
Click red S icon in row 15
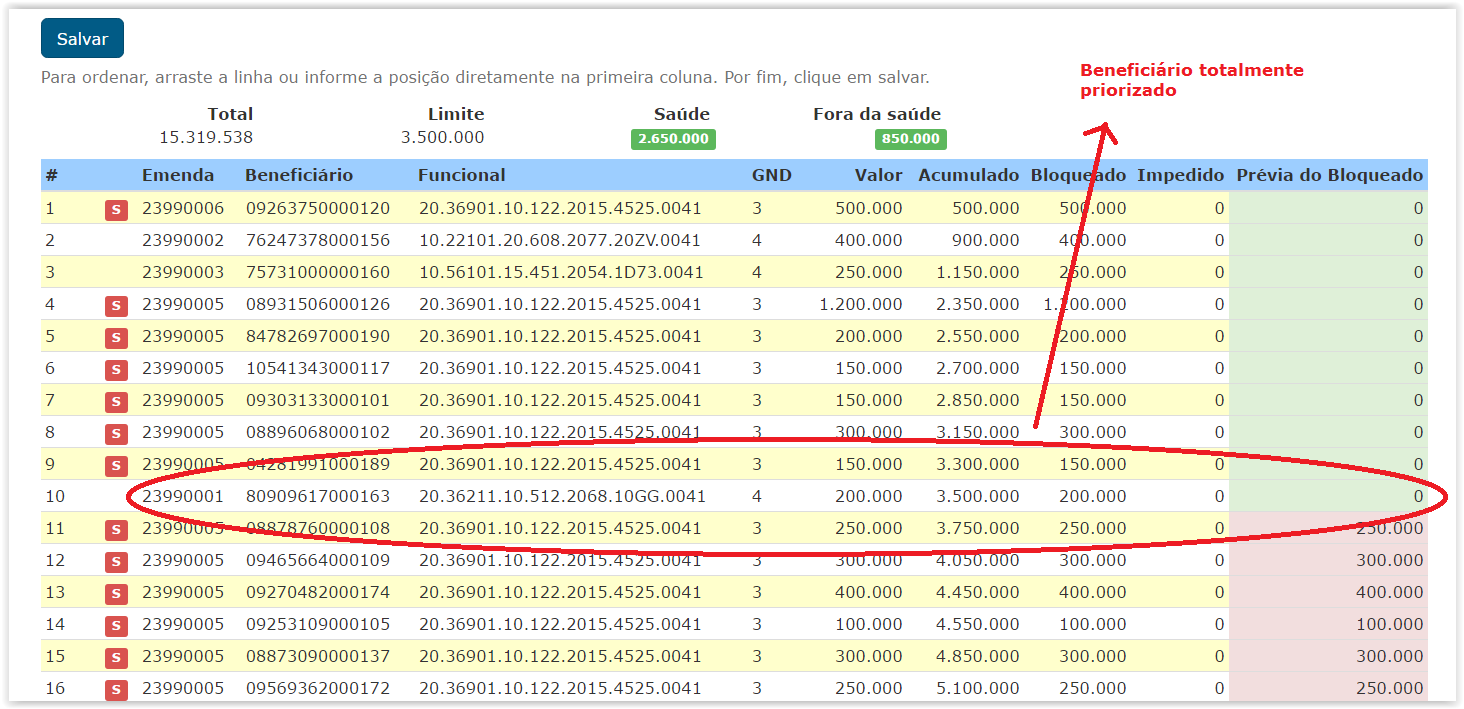116,657
